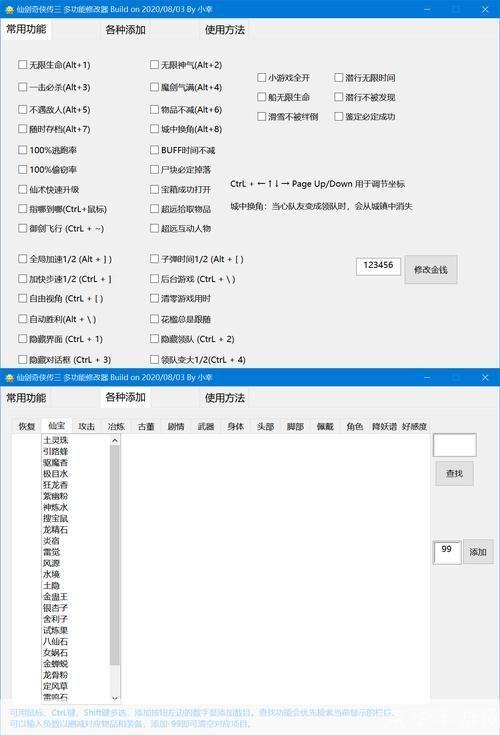
Task: Open 各种添加 tab in the top window
Action: [x=125, y=30]
